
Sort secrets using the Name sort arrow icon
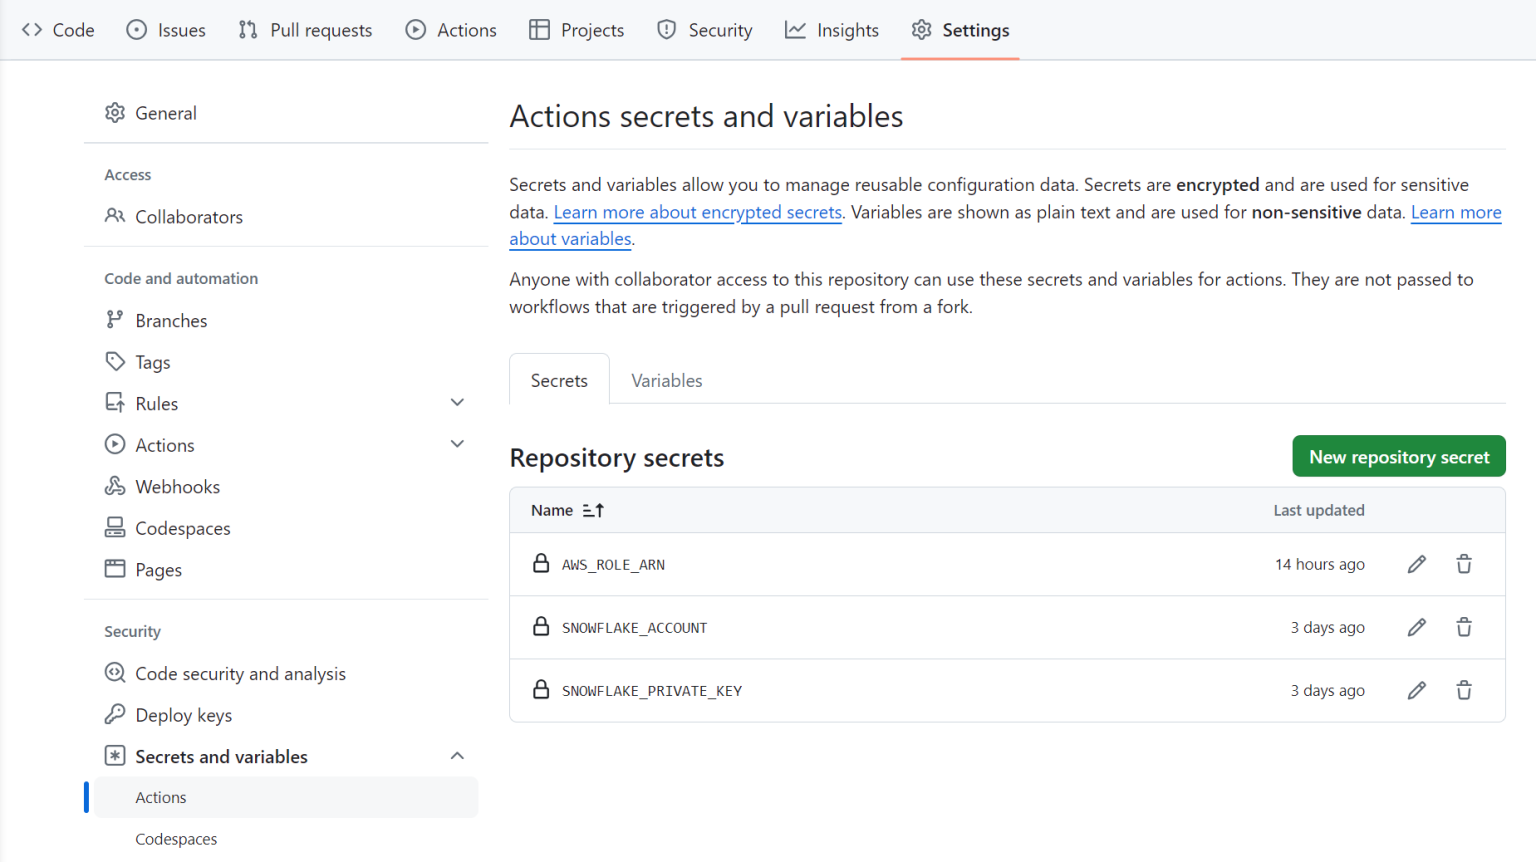pyautogui.click(x=593, y=510)
